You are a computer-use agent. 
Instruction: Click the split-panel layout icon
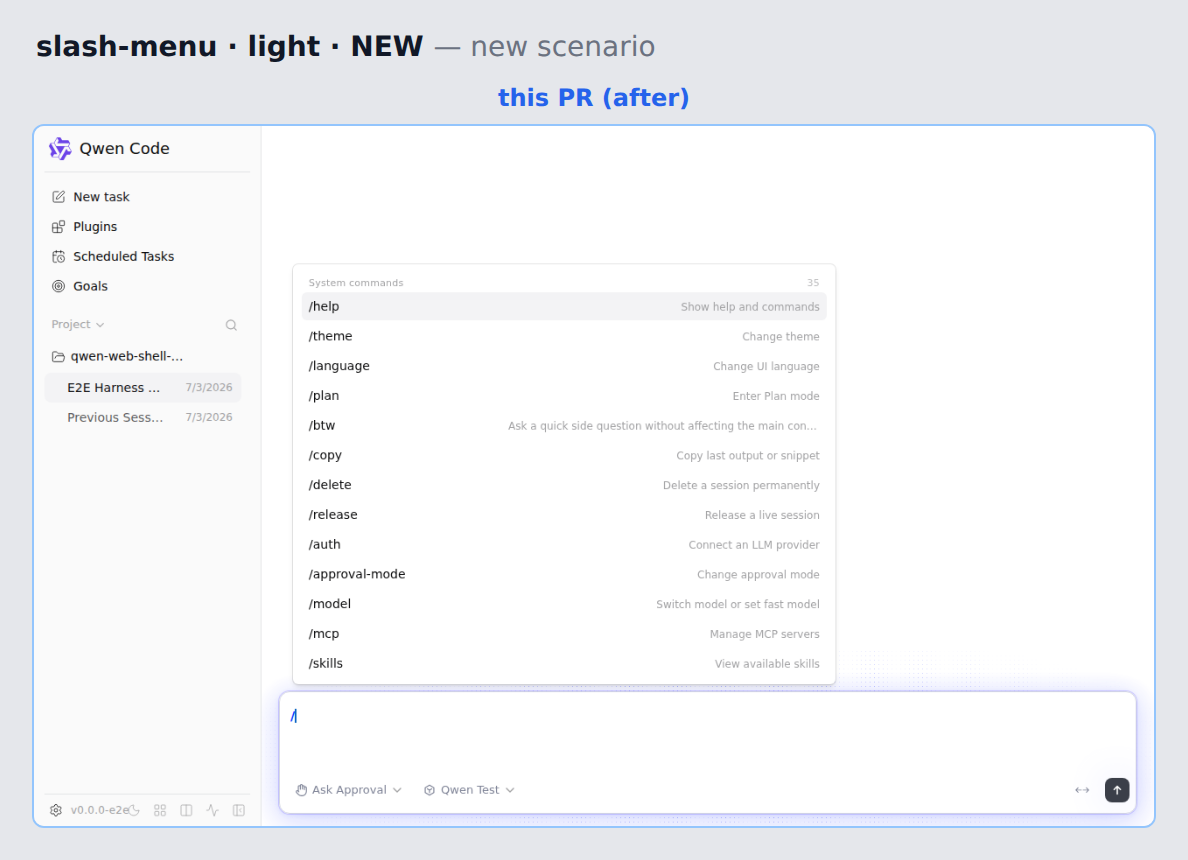[x=186, y=810]
